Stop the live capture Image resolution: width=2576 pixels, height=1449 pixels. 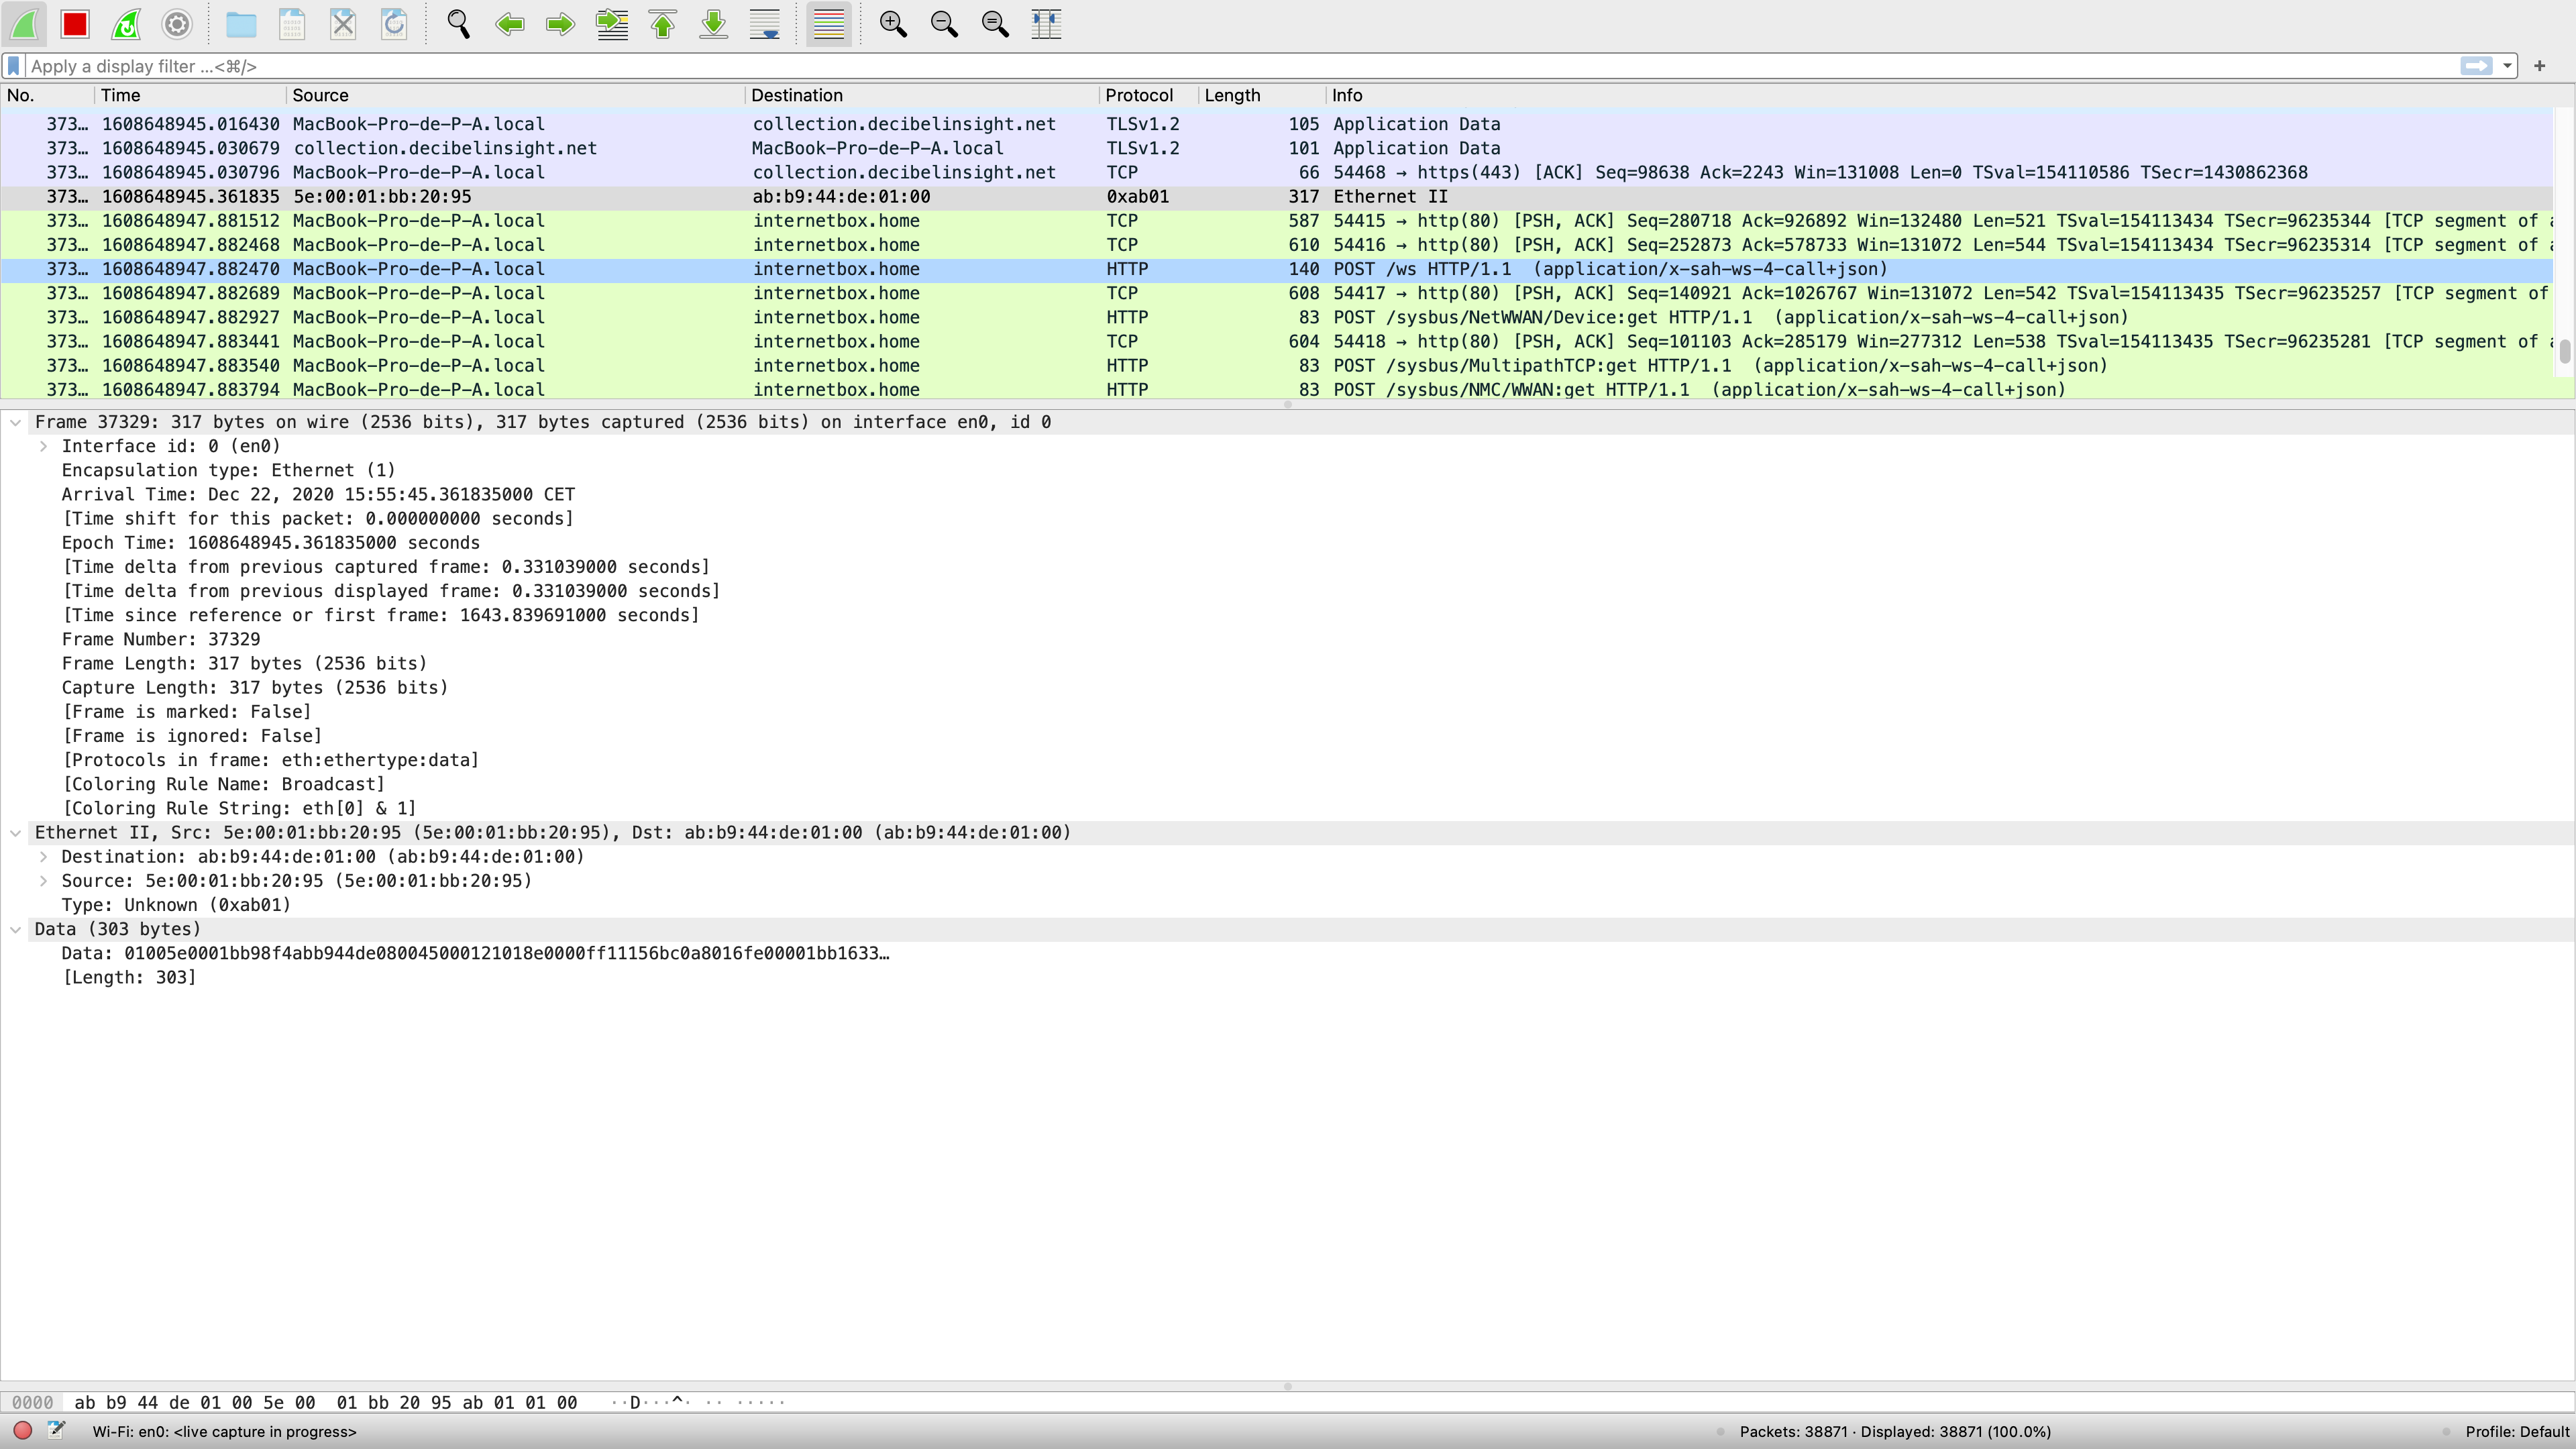click(x=75, y=24)
